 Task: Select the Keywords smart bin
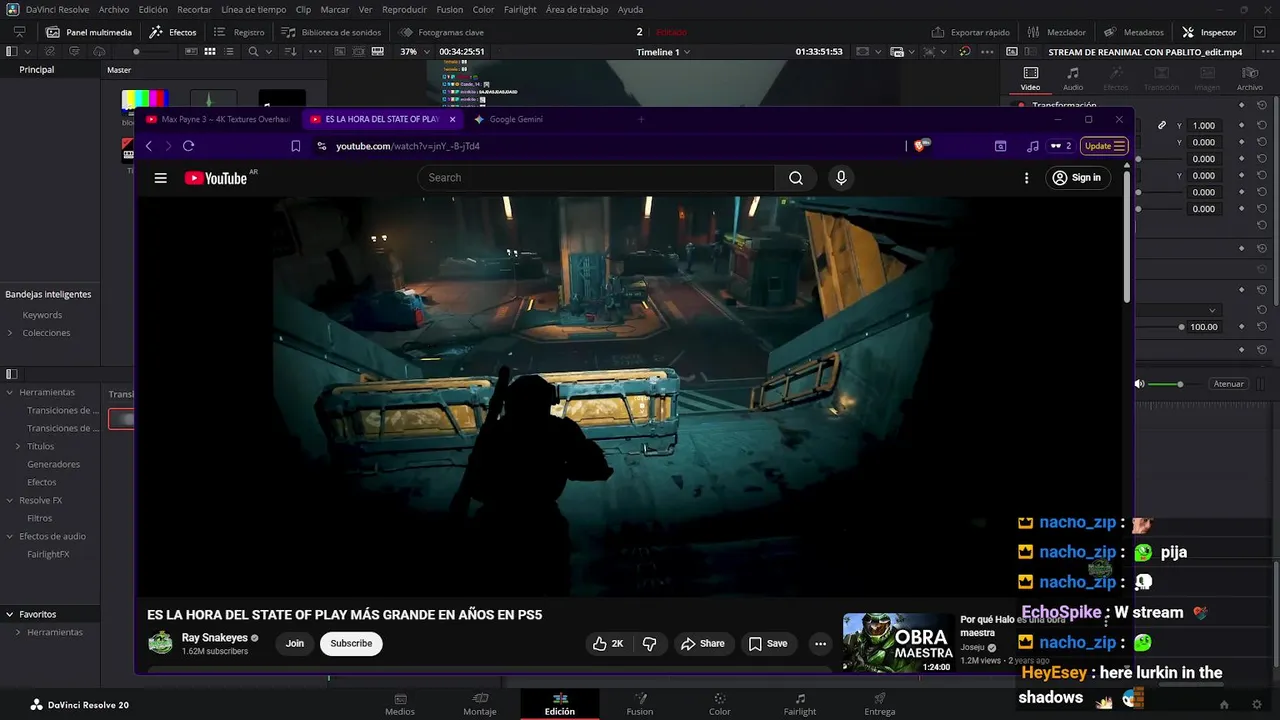(42, 315)
